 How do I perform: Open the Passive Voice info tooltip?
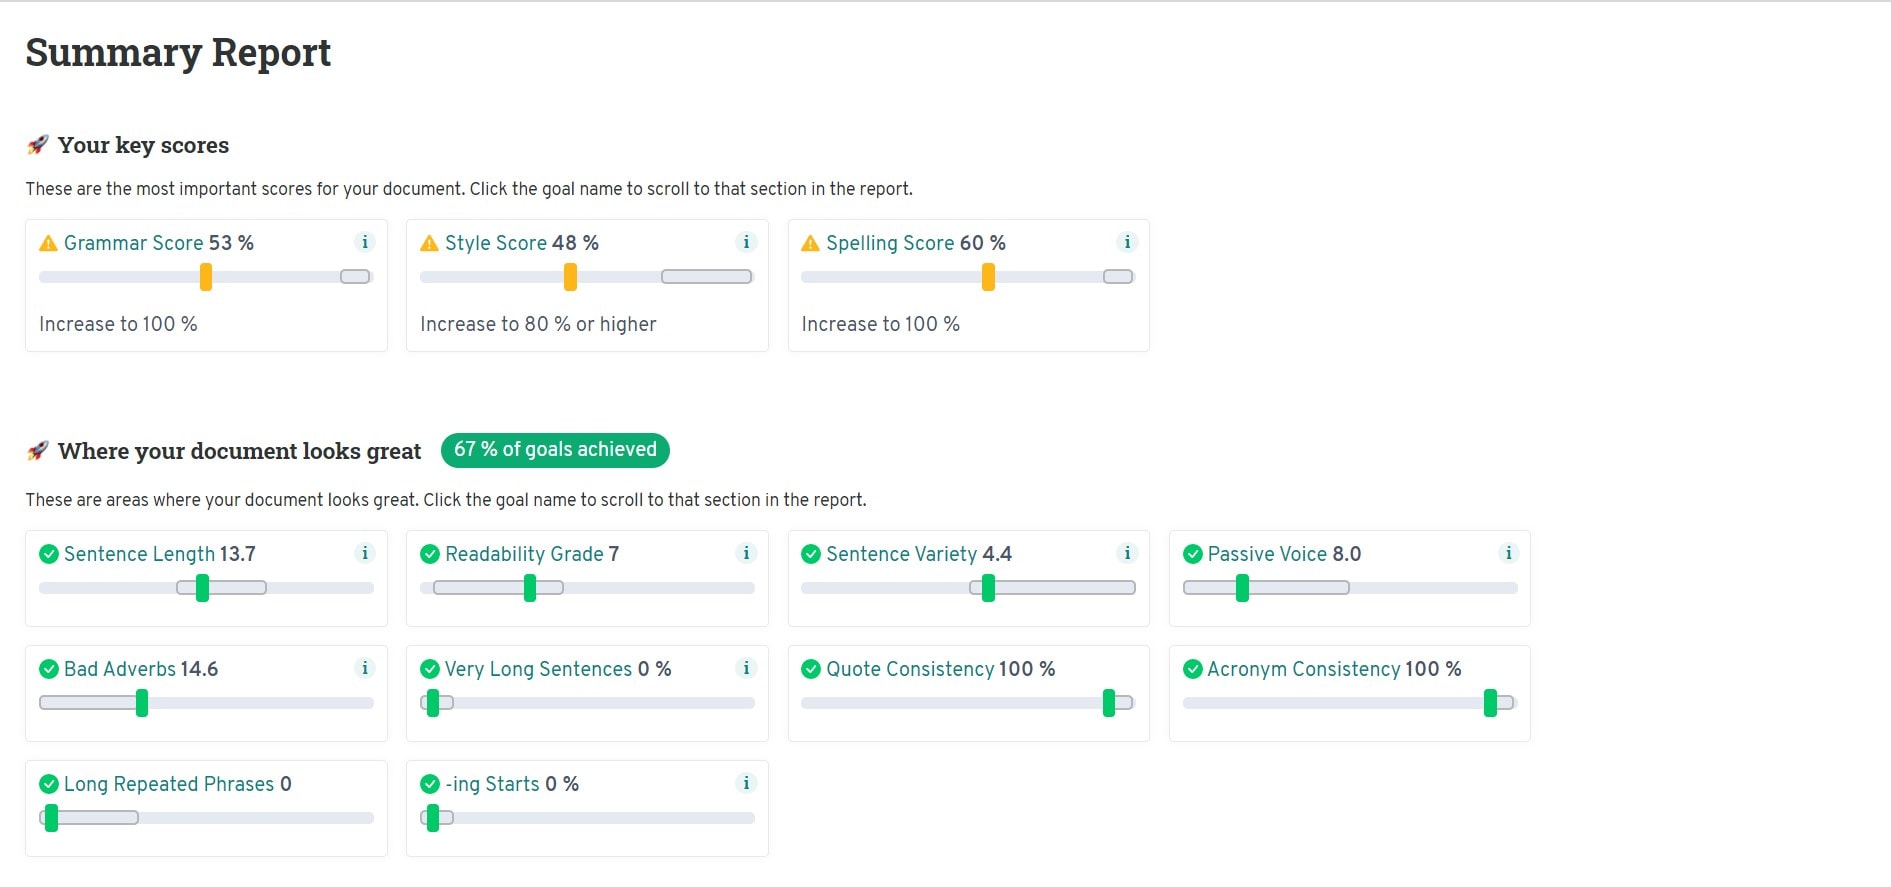[x=1508, y=553]
